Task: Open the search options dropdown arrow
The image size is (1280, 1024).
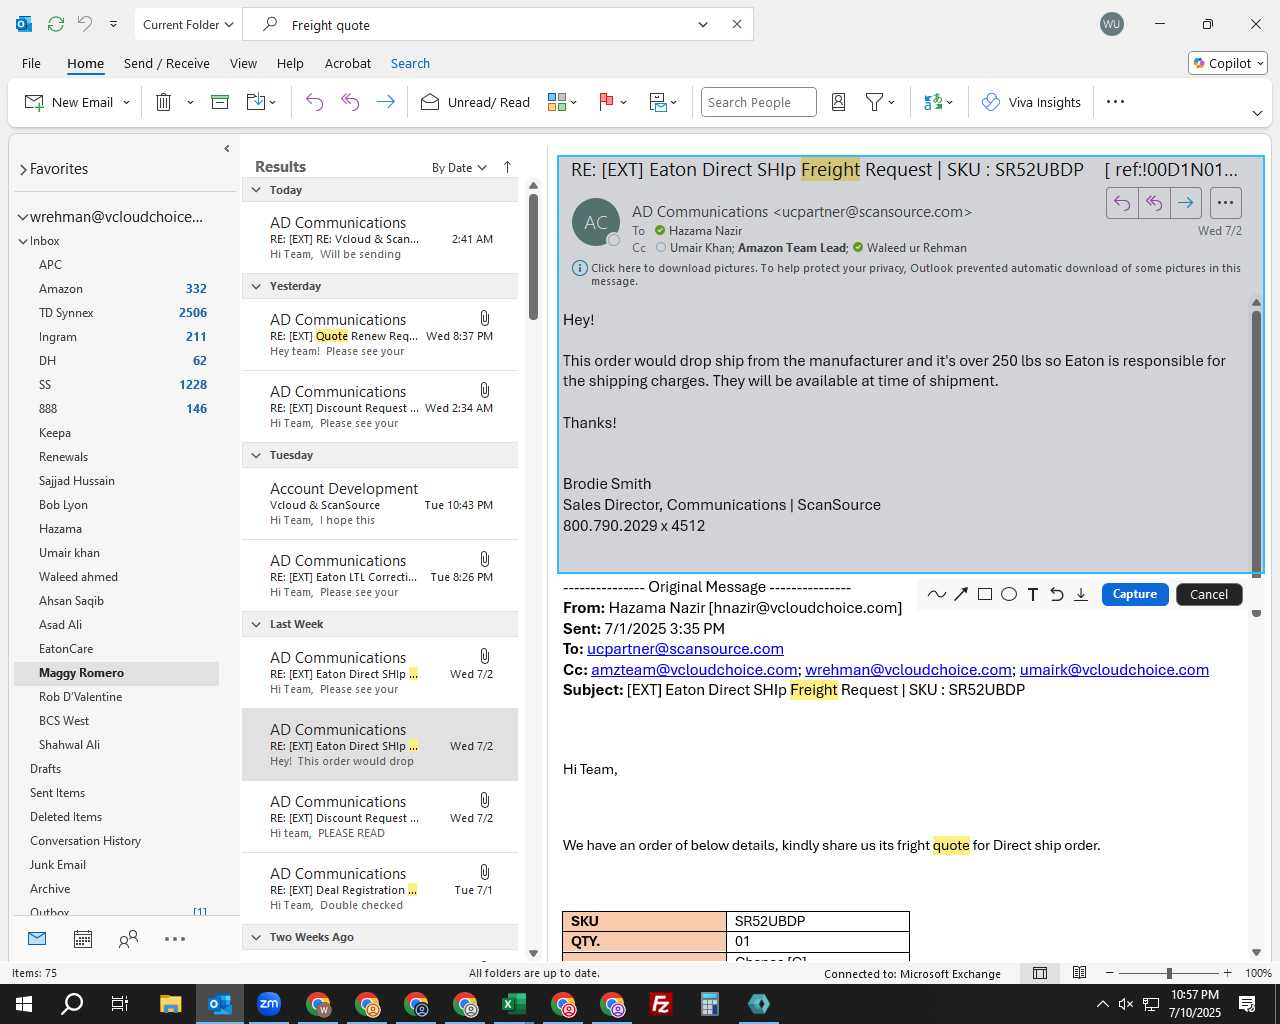Action: click(x=703, y=25)
